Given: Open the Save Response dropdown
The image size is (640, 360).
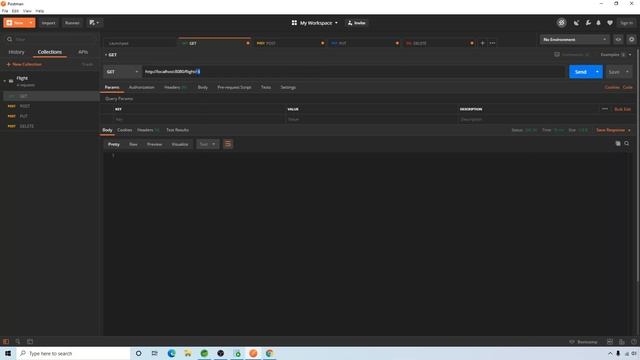Looking at the screenshot, I should 613,130.
